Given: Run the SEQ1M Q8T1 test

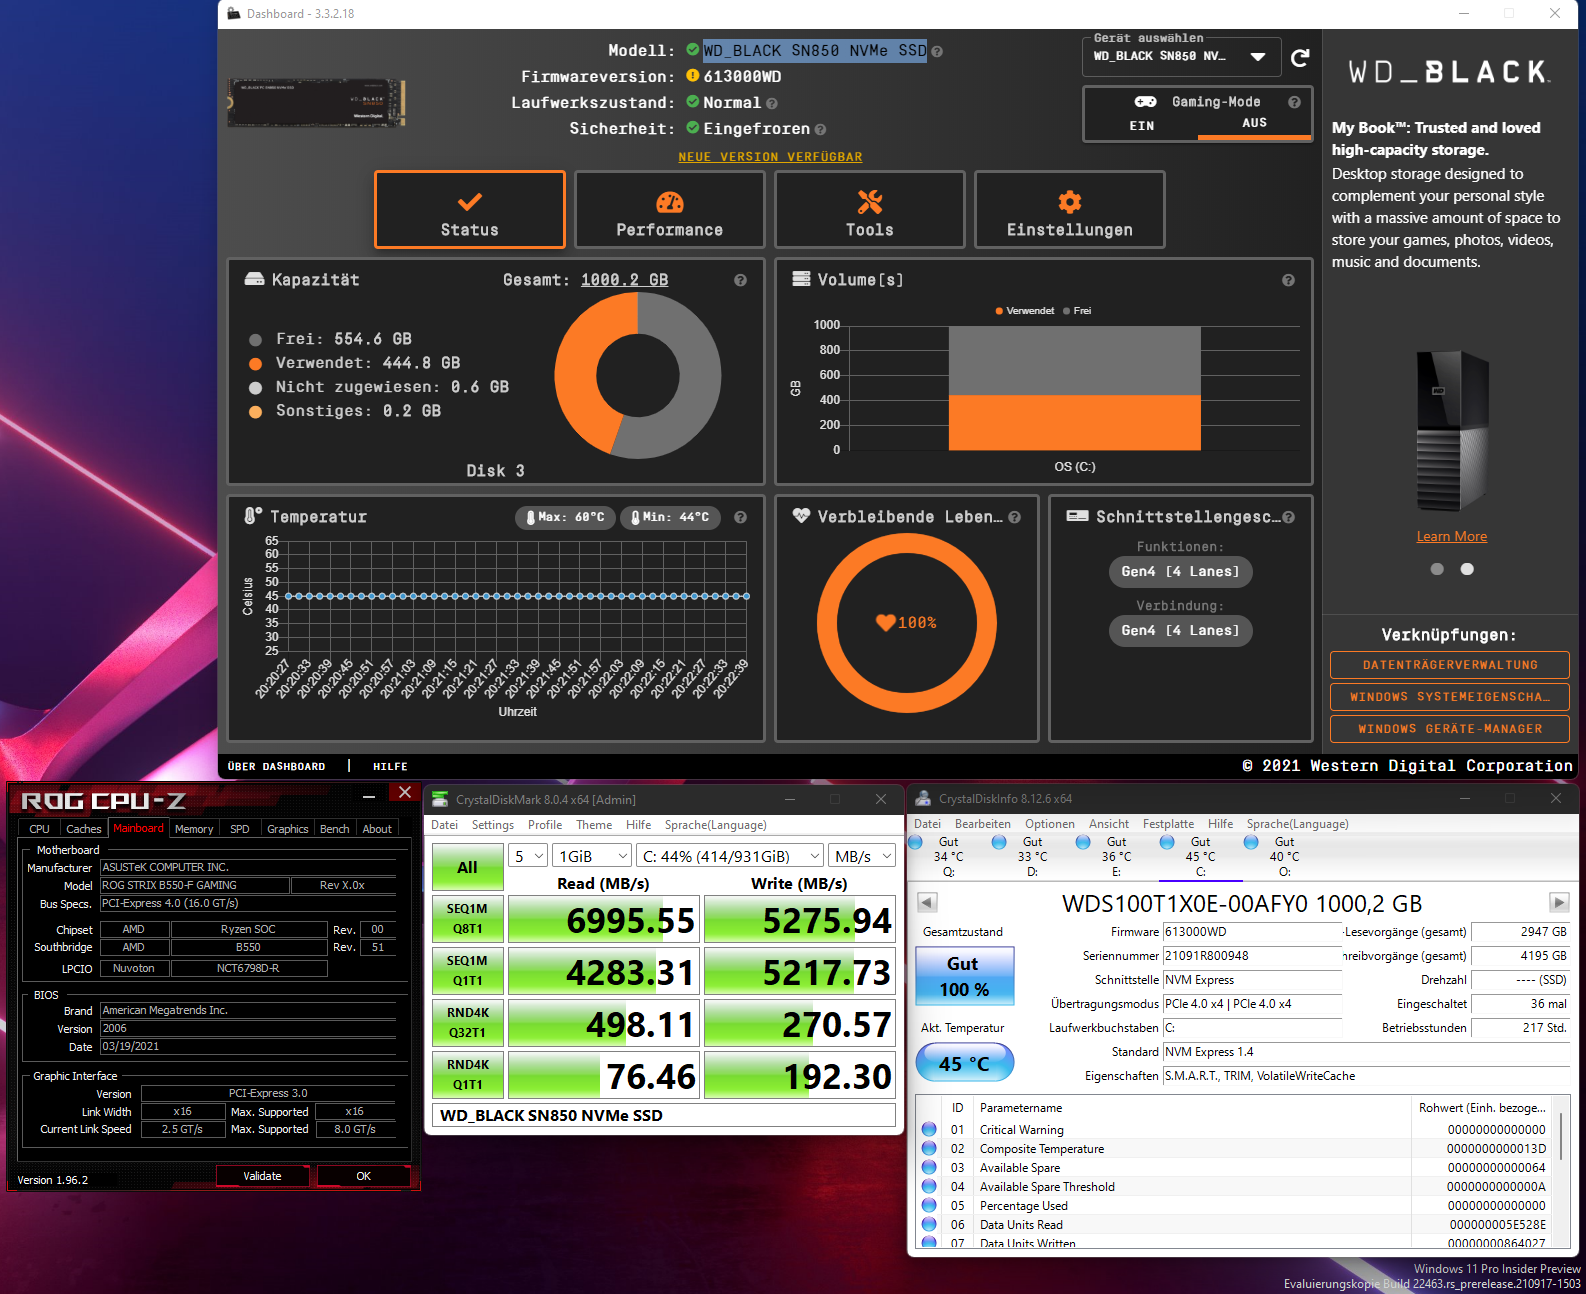Looking at the screenshot, I should [467, 919].
